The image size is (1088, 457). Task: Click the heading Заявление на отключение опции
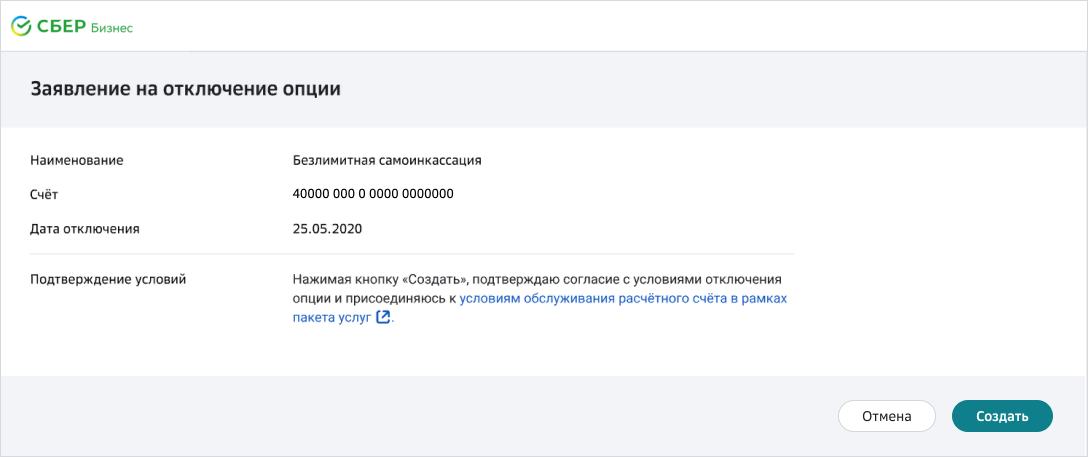point(186,89)
